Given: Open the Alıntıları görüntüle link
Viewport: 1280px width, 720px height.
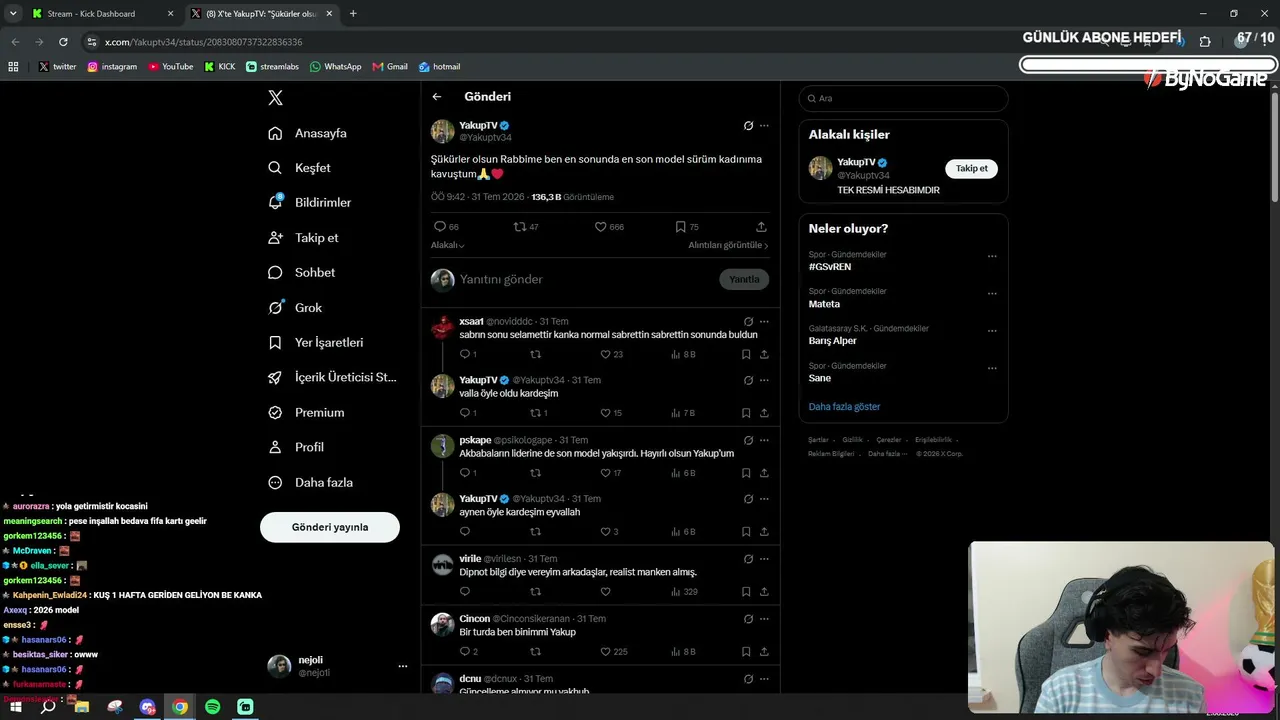Looking at the screenshot, I should point(728,245).
